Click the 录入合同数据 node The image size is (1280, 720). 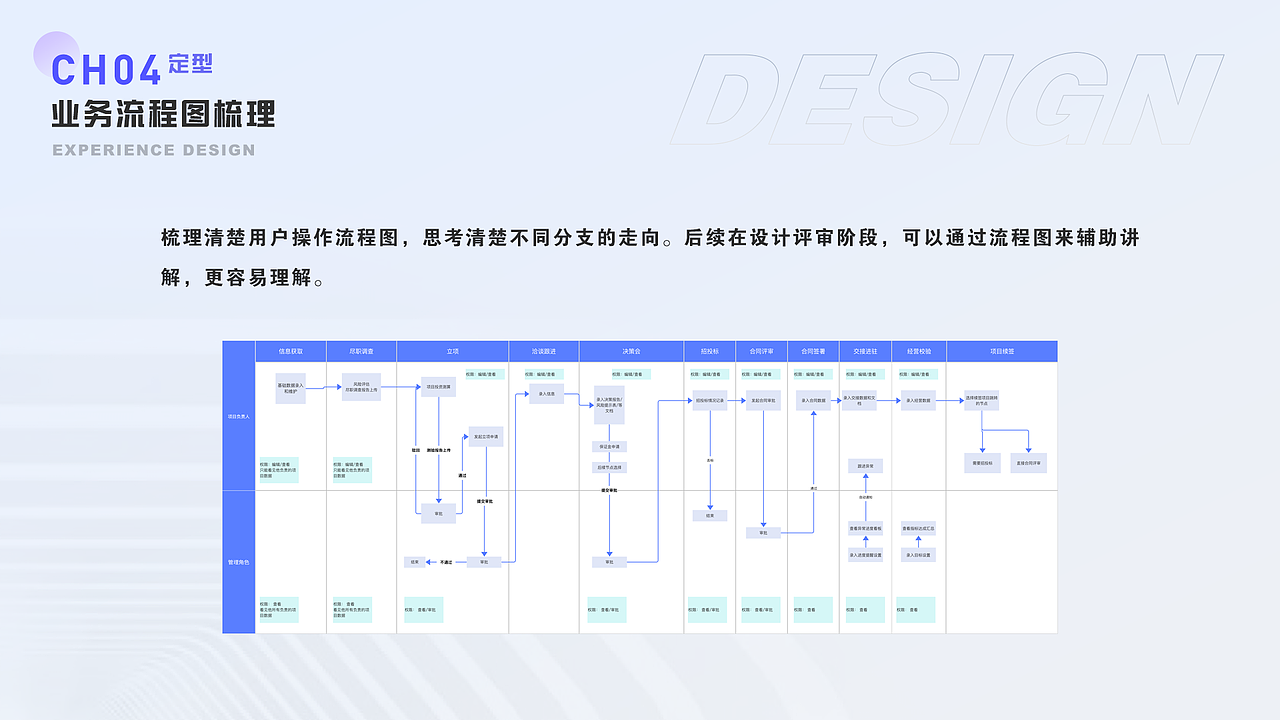814,400
